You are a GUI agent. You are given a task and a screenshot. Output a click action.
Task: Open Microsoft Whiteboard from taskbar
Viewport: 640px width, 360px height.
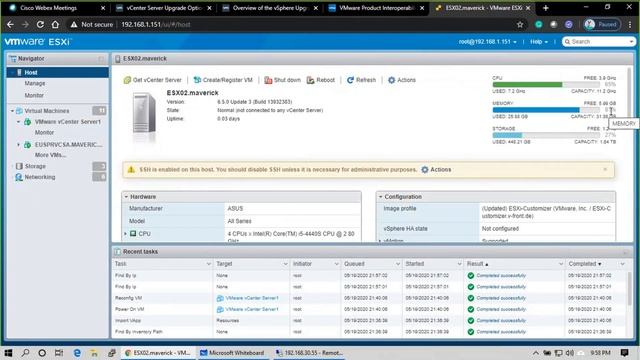click(x=233, y=353)
